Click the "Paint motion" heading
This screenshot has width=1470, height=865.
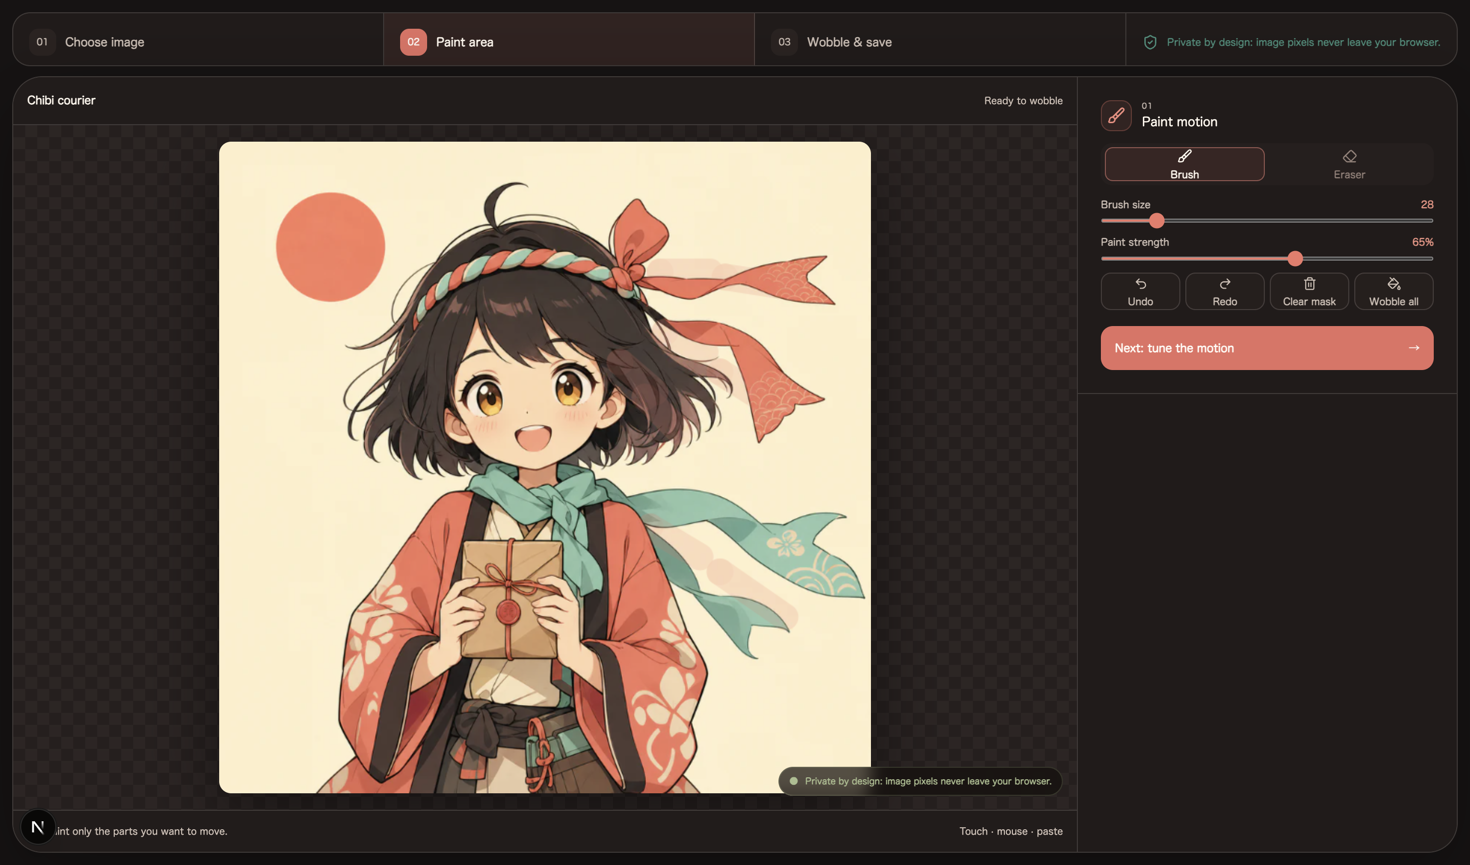[1179, 122]
